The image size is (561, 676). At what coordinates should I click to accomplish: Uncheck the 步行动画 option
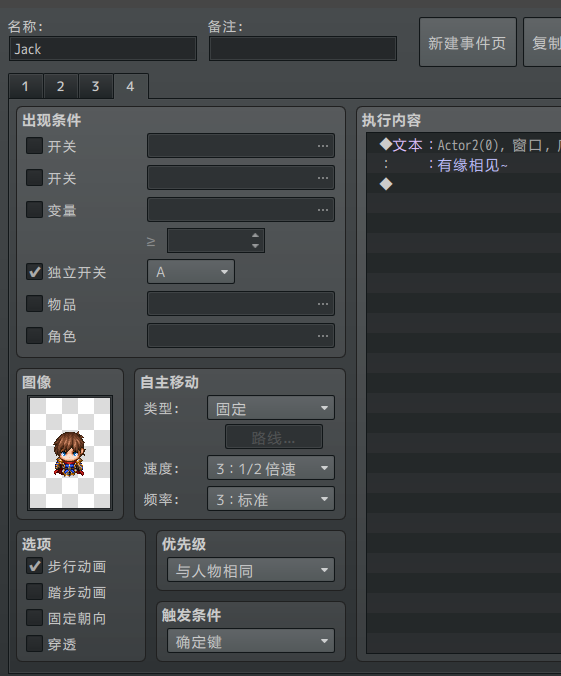click(34, 566)
